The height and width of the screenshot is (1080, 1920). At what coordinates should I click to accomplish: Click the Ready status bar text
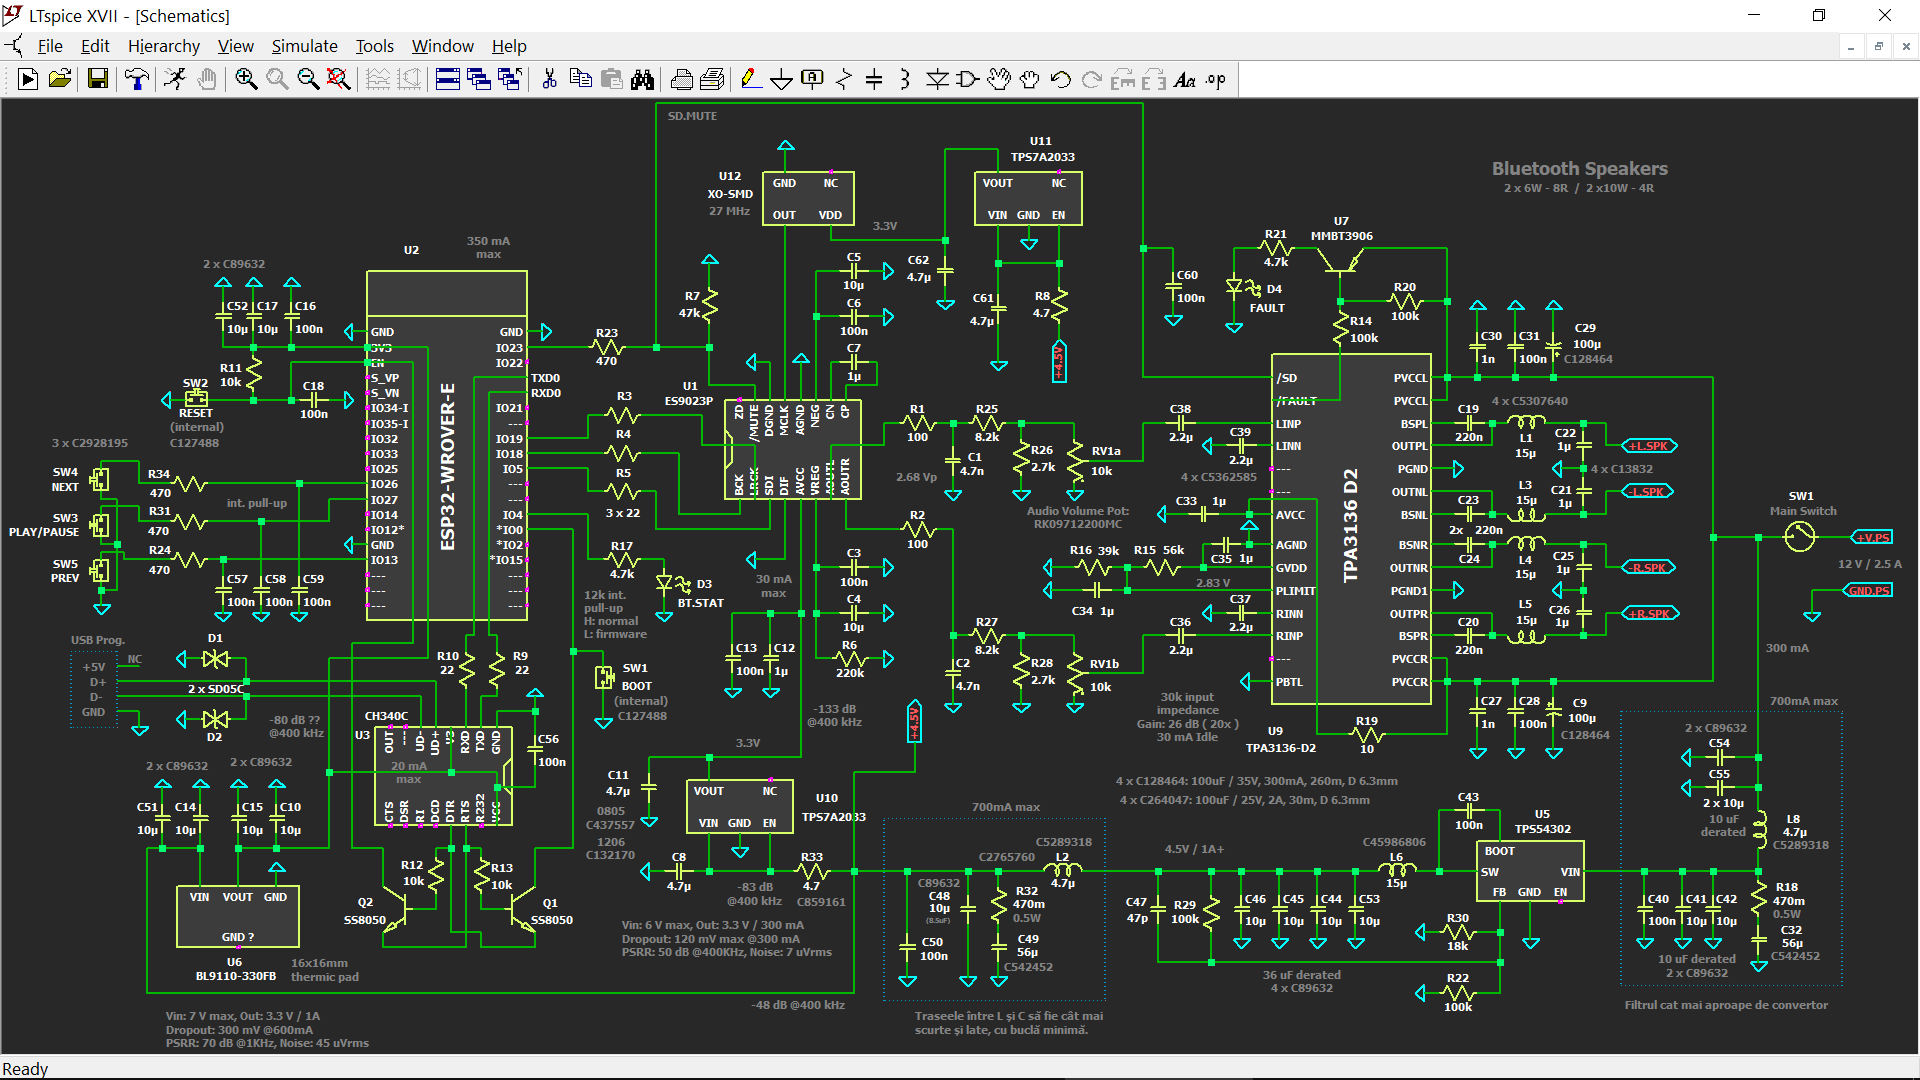25,1069
